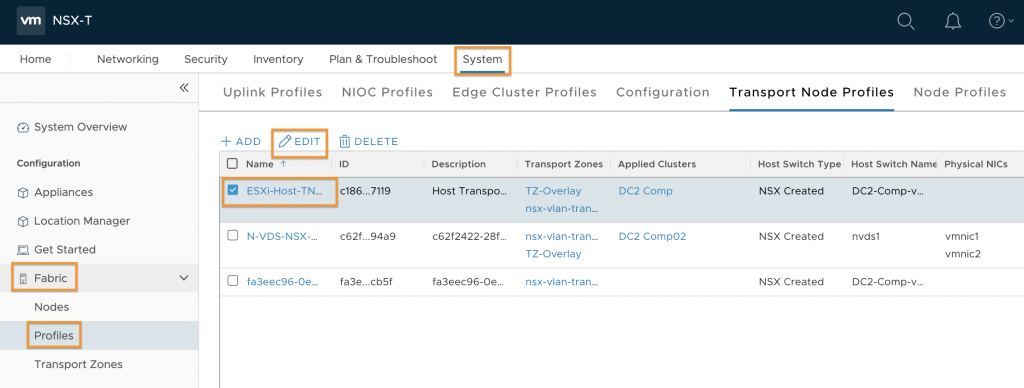Click the trash Delete icon

pyautogui.click(x=345, y=141)
